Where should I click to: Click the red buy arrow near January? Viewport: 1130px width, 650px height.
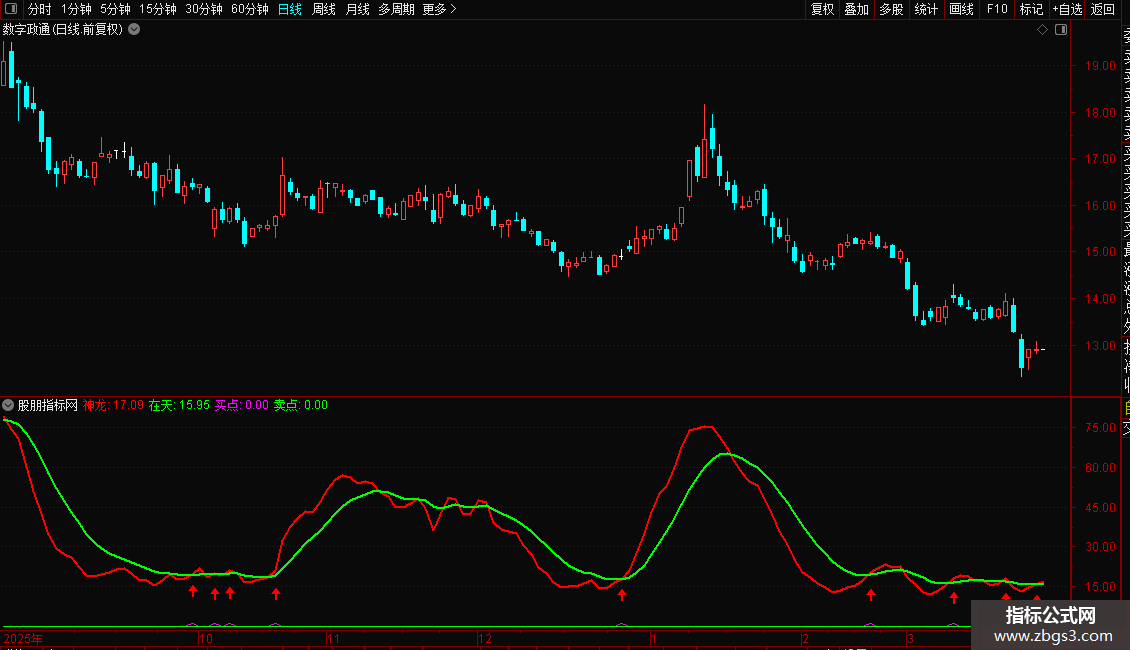622,595
